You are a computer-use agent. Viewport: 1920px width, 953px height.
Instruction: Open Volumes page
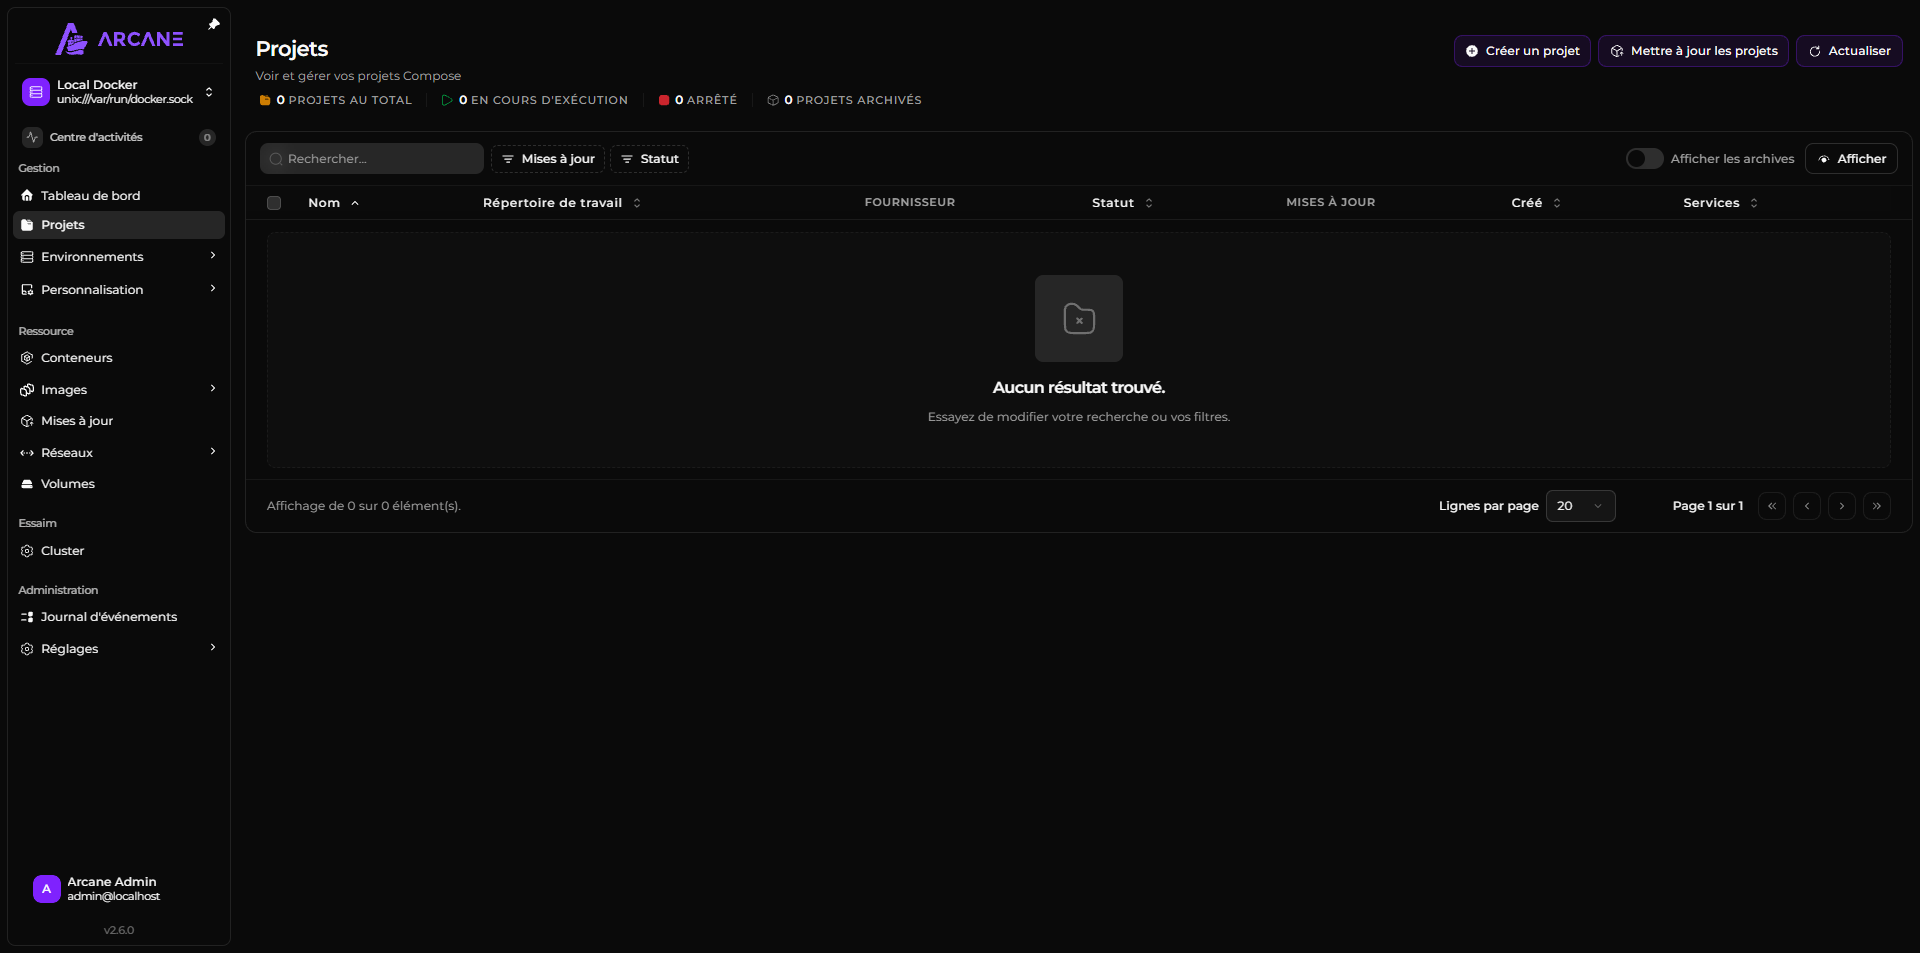point(119,484)
